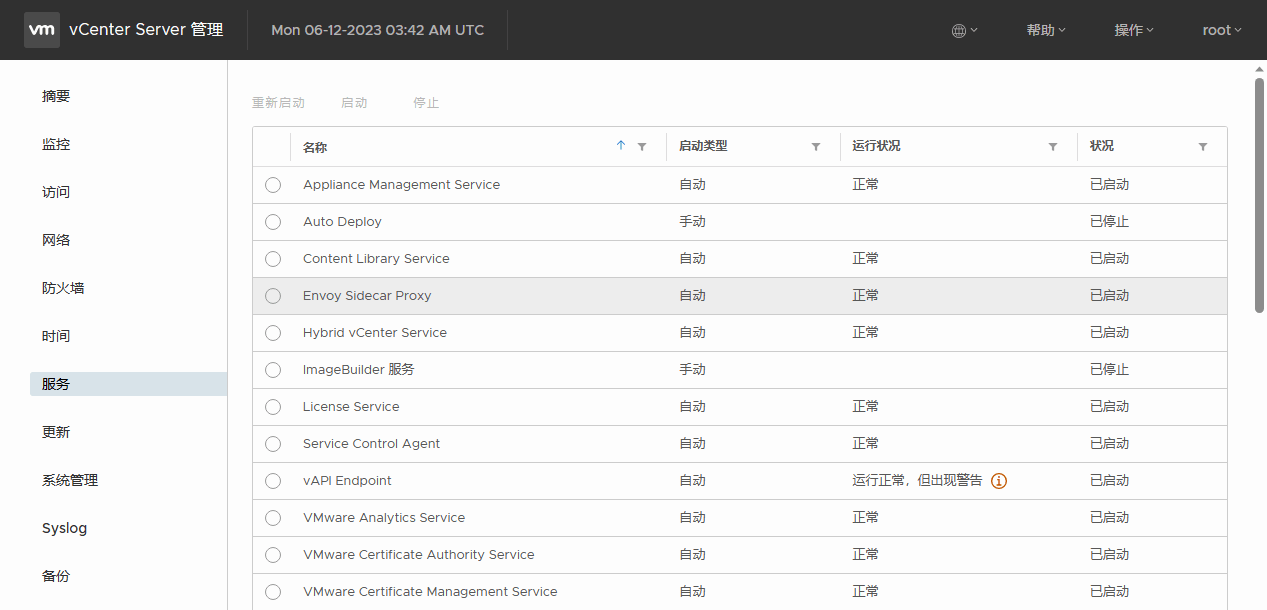The image size is (1267, 610).
Task: Select the Content Library Service radio button
Action: [x=273, y=259]
